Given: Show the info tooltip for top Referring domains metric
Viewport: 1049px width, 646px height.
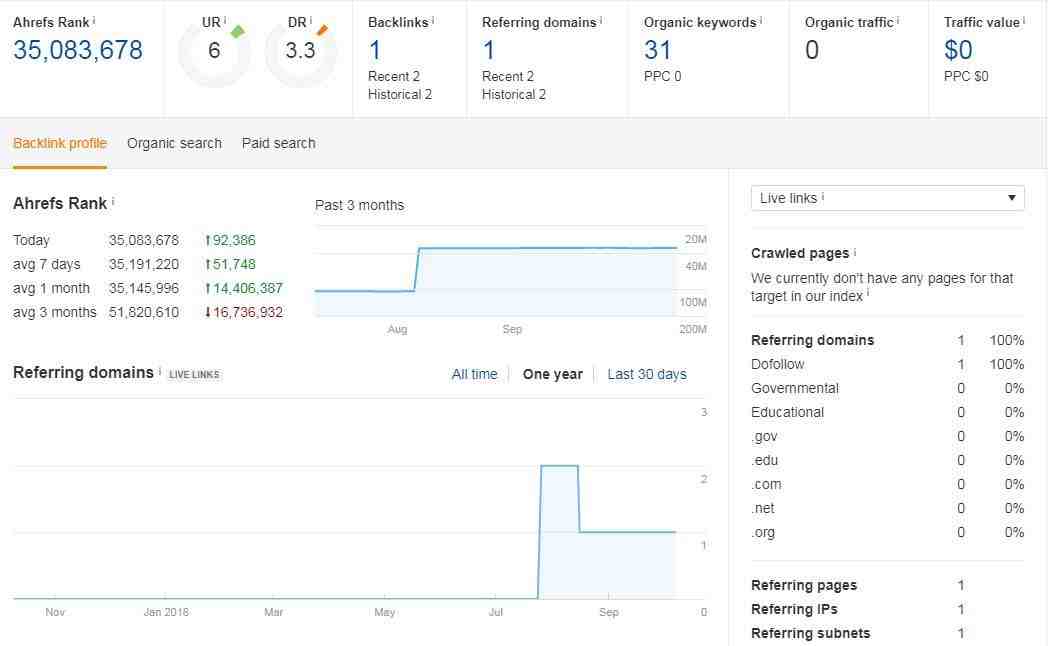Looking at the screenshot, I should pos(601,20).
